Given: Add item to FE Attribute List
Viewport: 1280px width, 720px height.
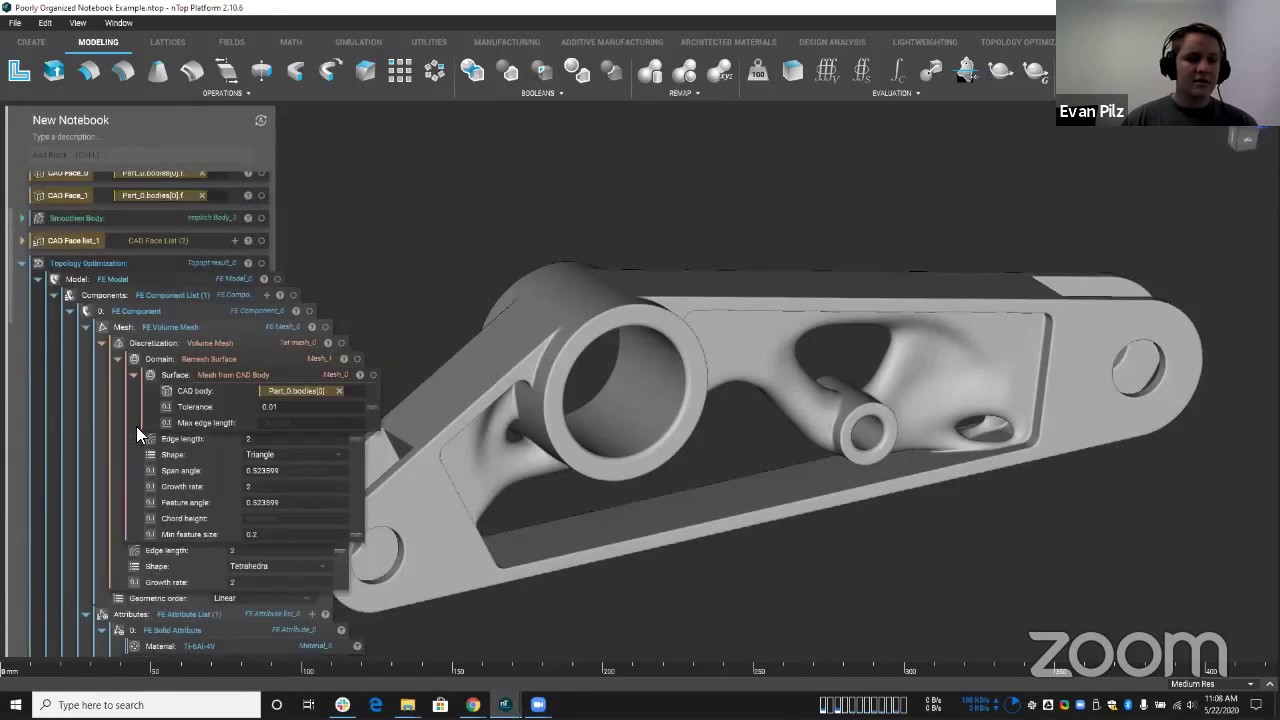Looking at the screenshot, I should (312, 614).
